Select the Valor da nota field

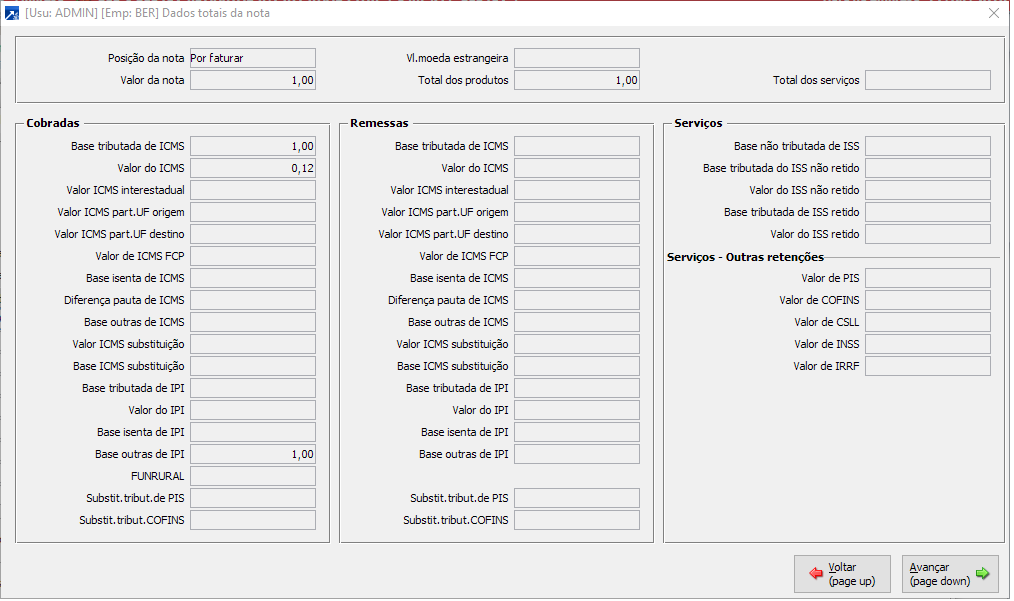(252, 80)
